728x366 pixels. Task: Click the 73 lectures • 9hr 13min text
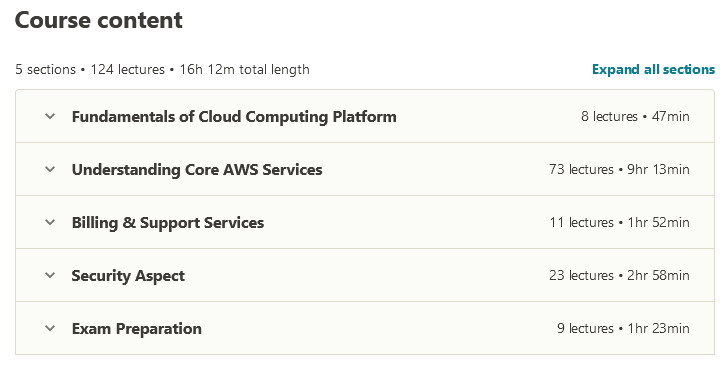tap(619, 169)
